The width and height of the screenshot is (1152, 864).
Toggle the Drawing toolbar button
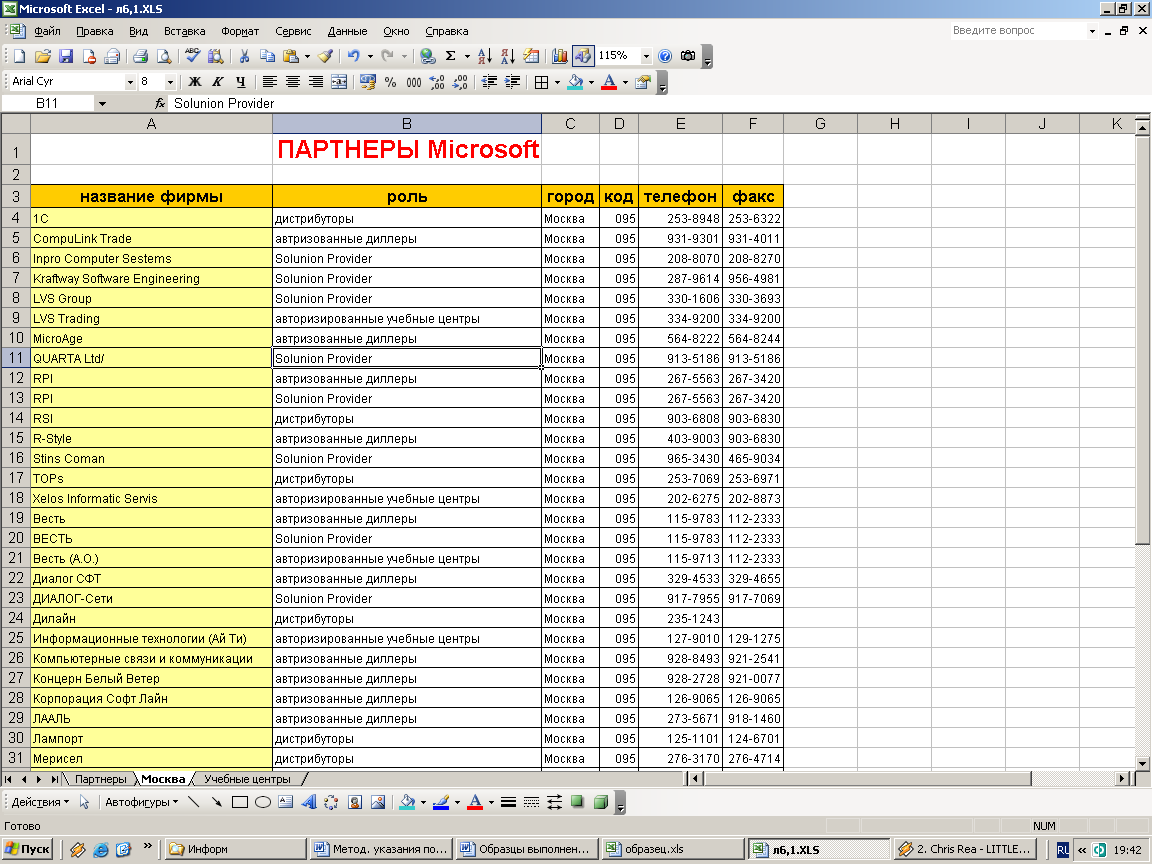coord(583,56)
